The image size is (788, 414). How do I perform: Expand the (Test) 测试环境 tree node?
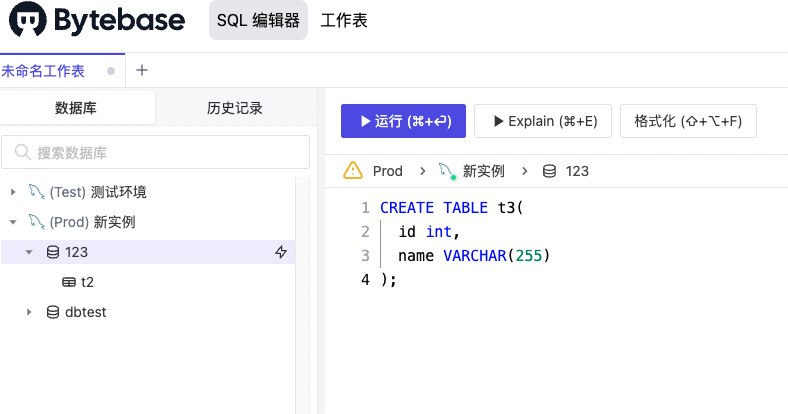coord(13,192)
